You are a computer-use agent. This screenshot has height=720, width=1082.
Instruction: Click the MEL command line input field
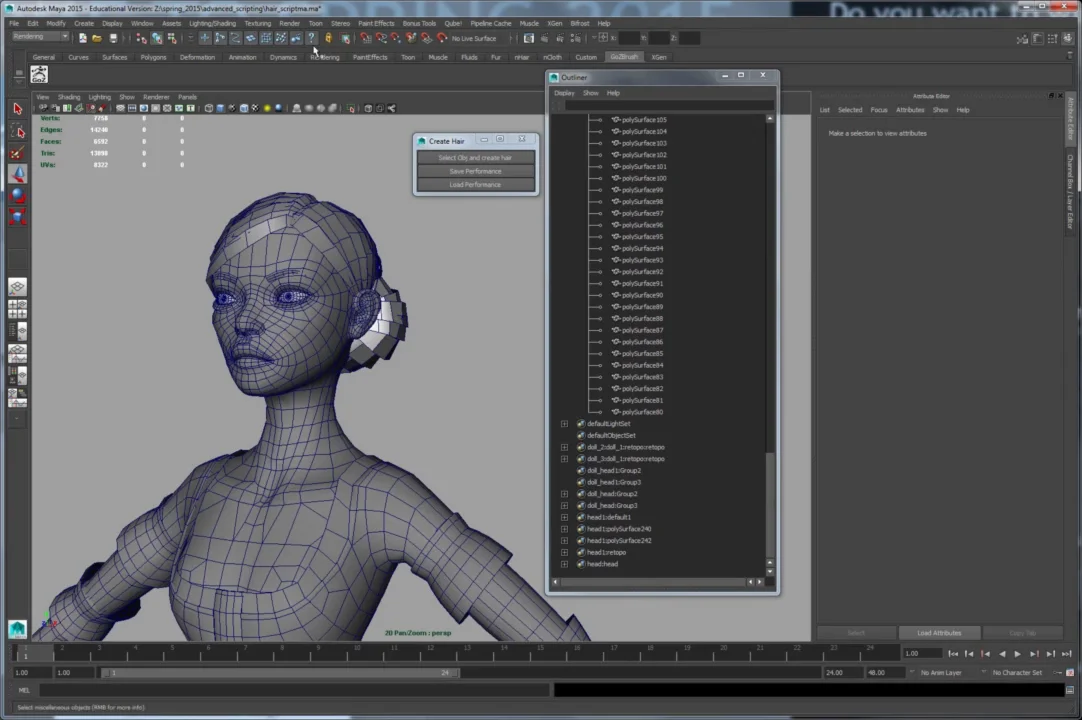(x=294, y=690)
